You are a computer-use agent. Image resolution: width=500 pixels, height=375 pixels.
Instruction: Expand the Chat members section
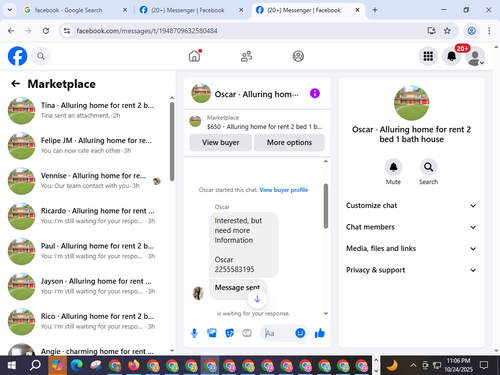click(x=411, y=227)
